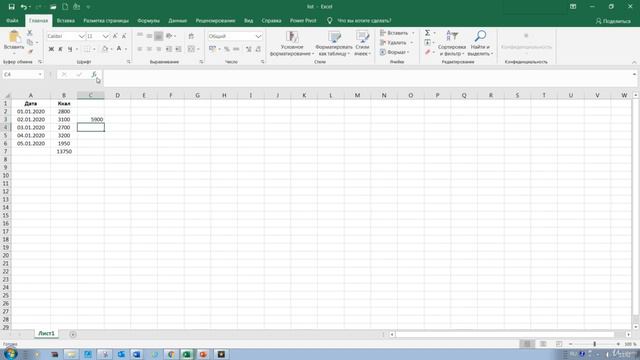
Task: Open the Файл tab
Action: coord(12,20)
